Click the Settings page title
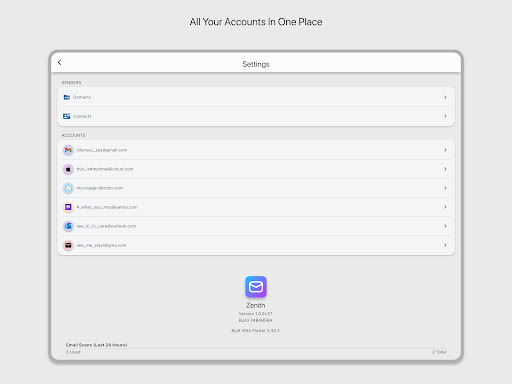The height and width of the screenshot is (384, 512). coord(256,64)
